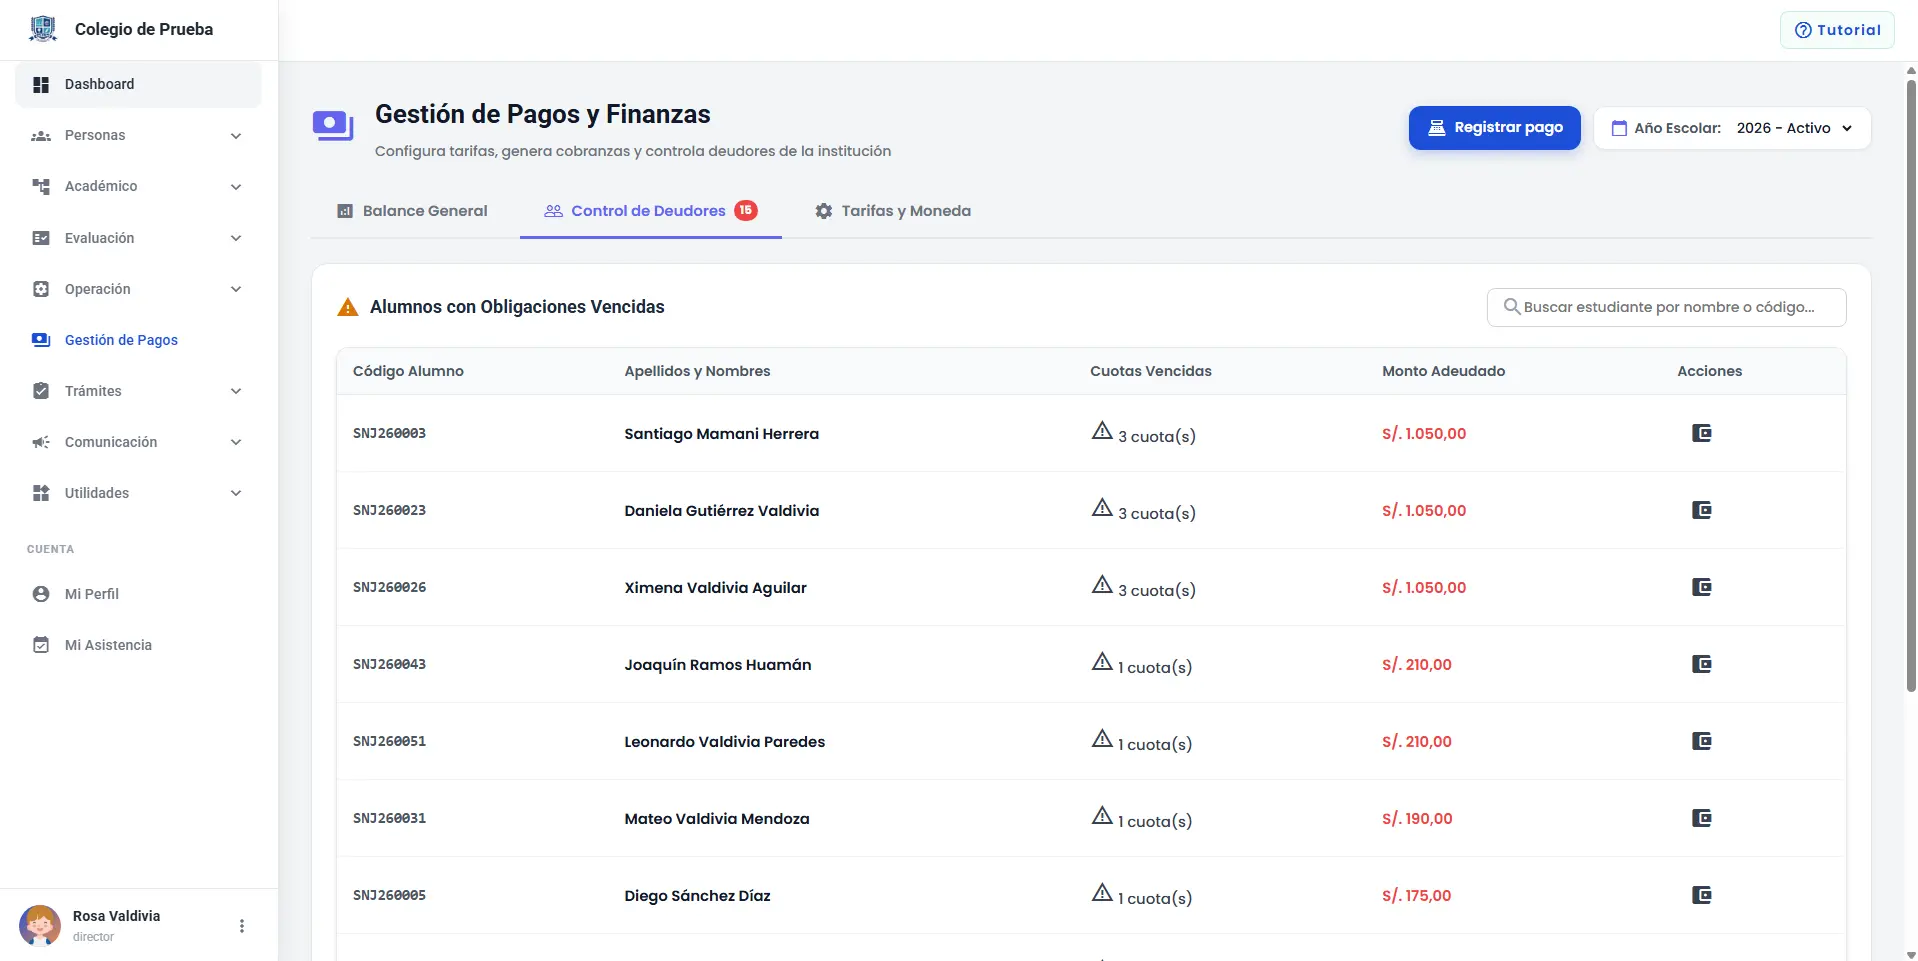Viewport: 1918px width, 961px height.
Task: Switch to Balance General tab
Action: (x=412, y=211)
